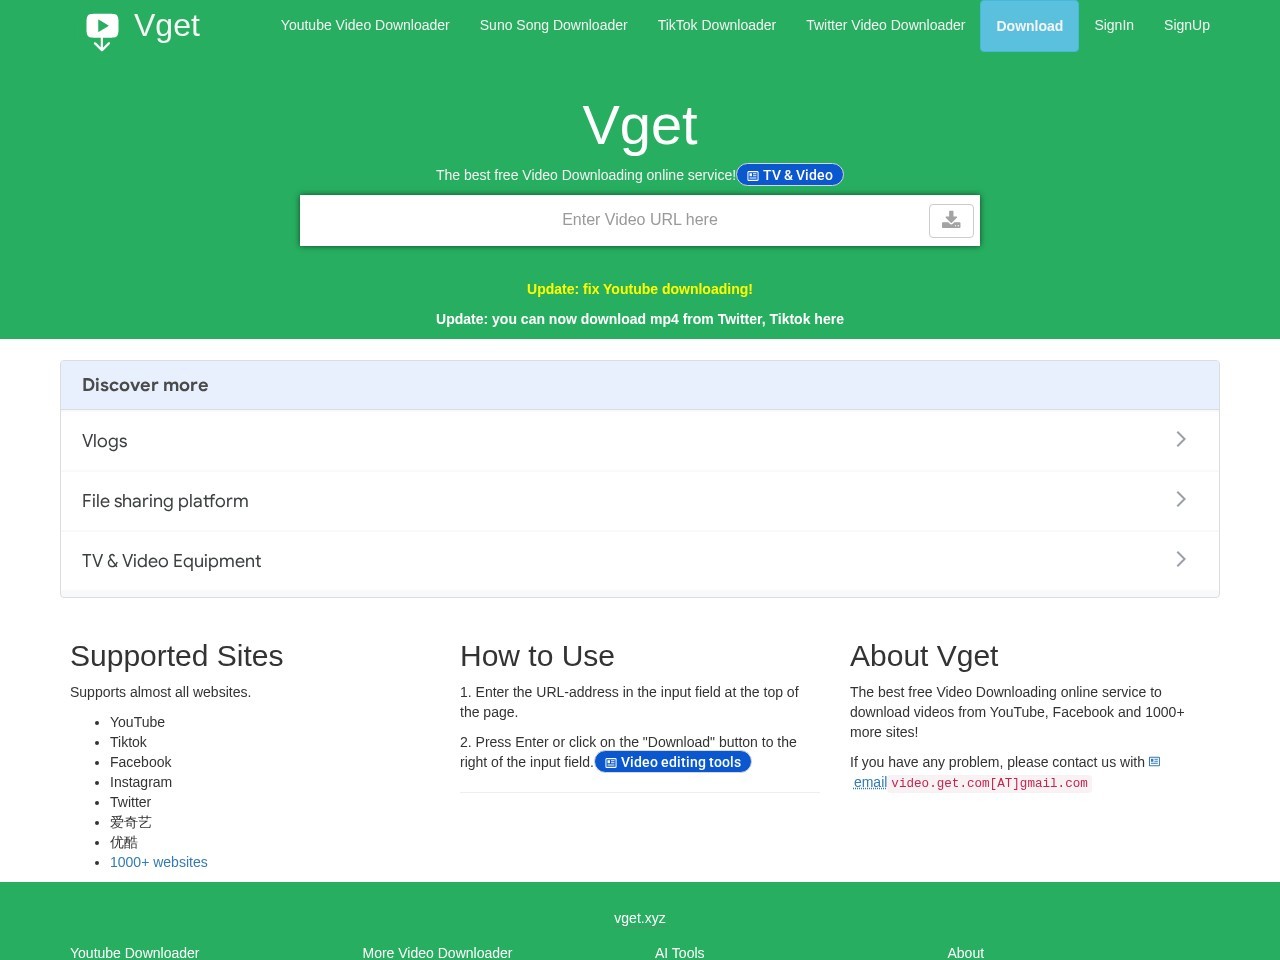This screenshot has width=1280, height=960.
Task: Click the Vget logo icon
Action: pyautogui.click(x=102, y=31)
